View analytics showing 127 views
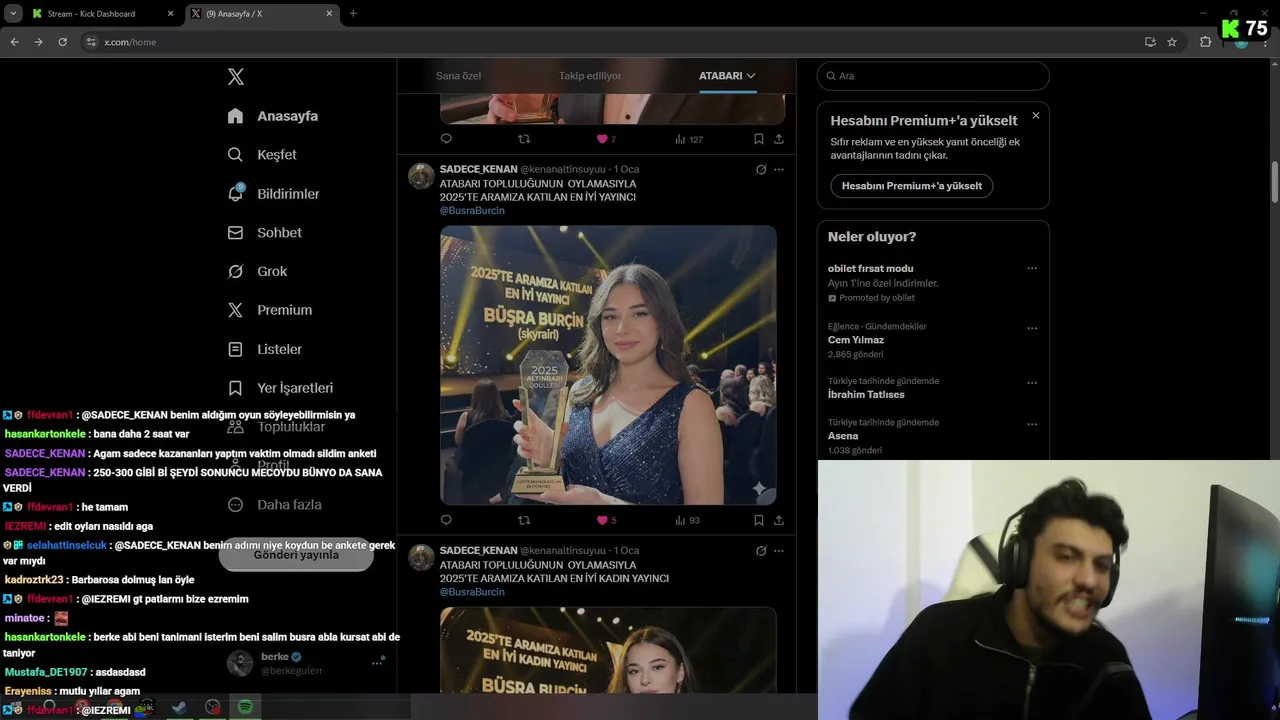Screen dimensions: 1280x720 (x=689, y=139)
